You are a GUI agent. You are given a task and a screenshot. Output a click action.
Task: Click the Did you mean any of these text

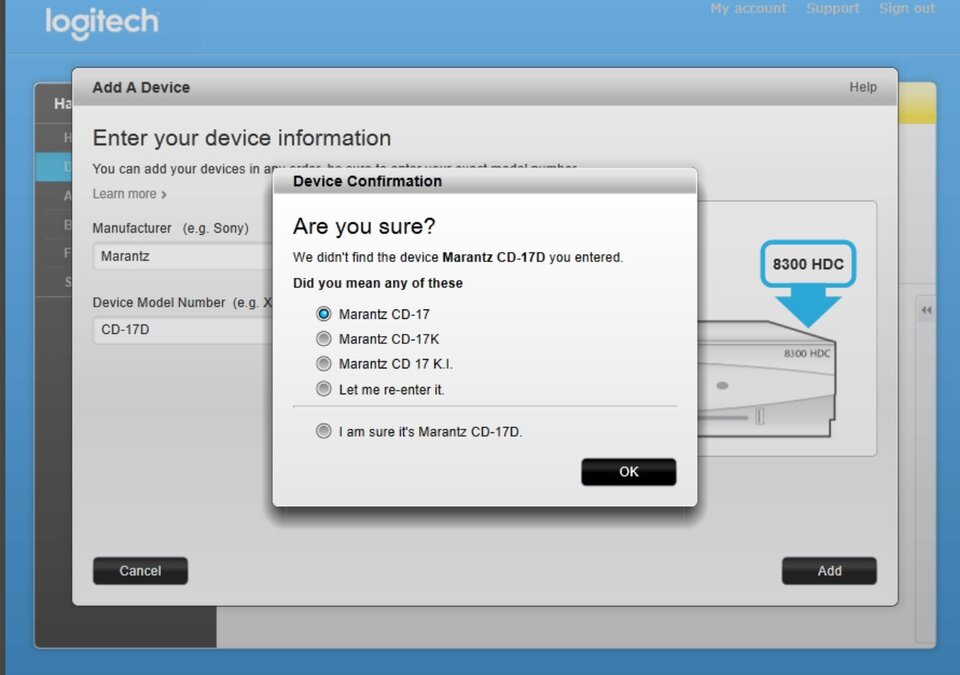[378, 283]
